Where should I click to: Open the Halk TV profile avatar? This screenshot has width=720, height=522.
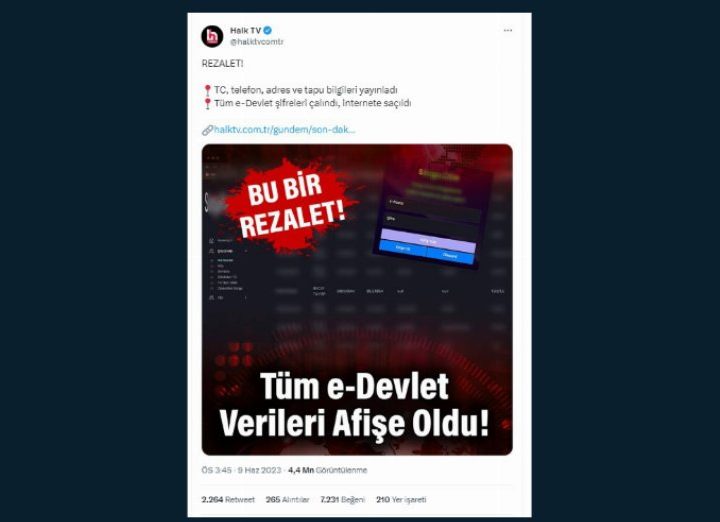212,36
